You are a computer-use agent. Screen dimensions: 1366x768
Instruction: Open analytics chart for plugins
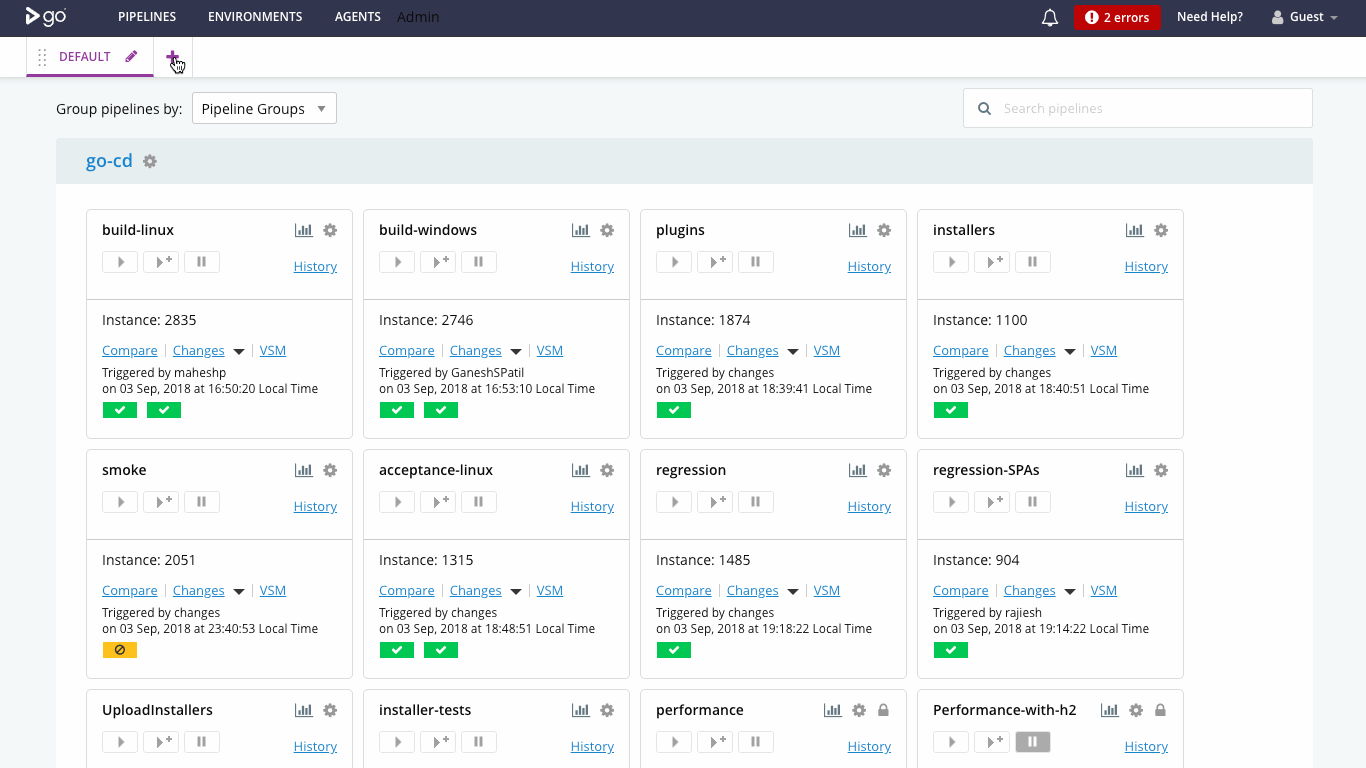point(858,230)
